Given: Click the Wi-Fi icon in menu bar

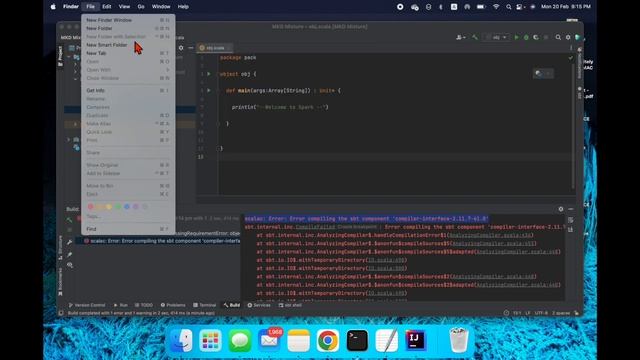Looking at the screenshot, I should coord(496,7).
